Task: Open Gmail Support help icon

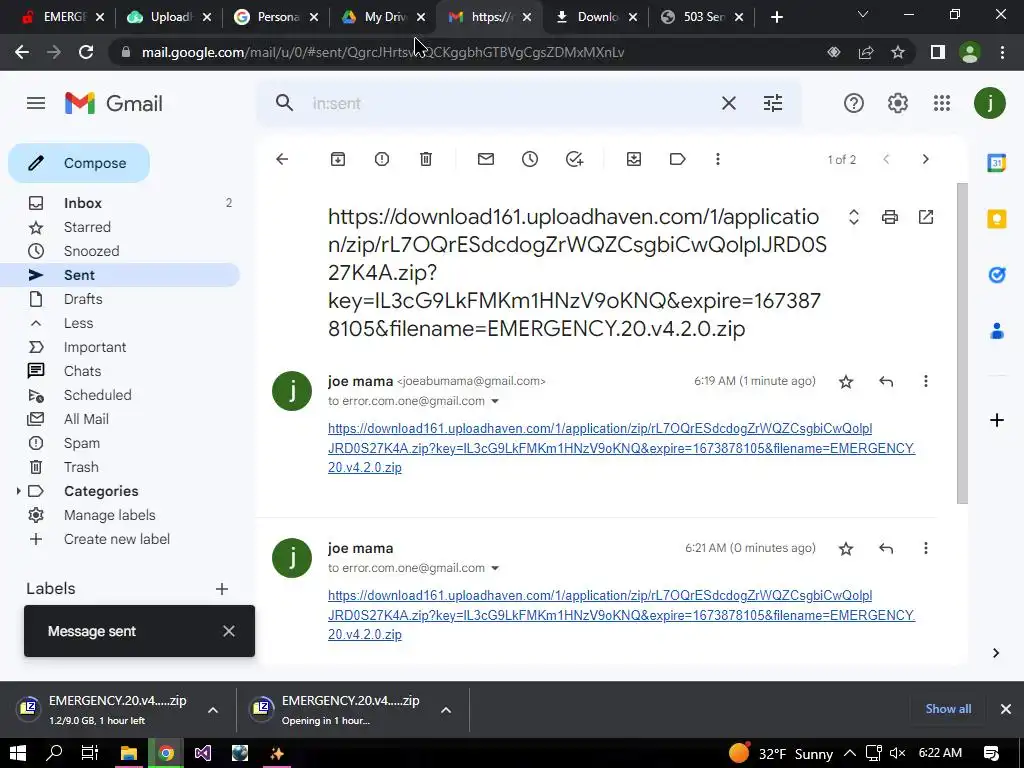Action: coord(854,103)
